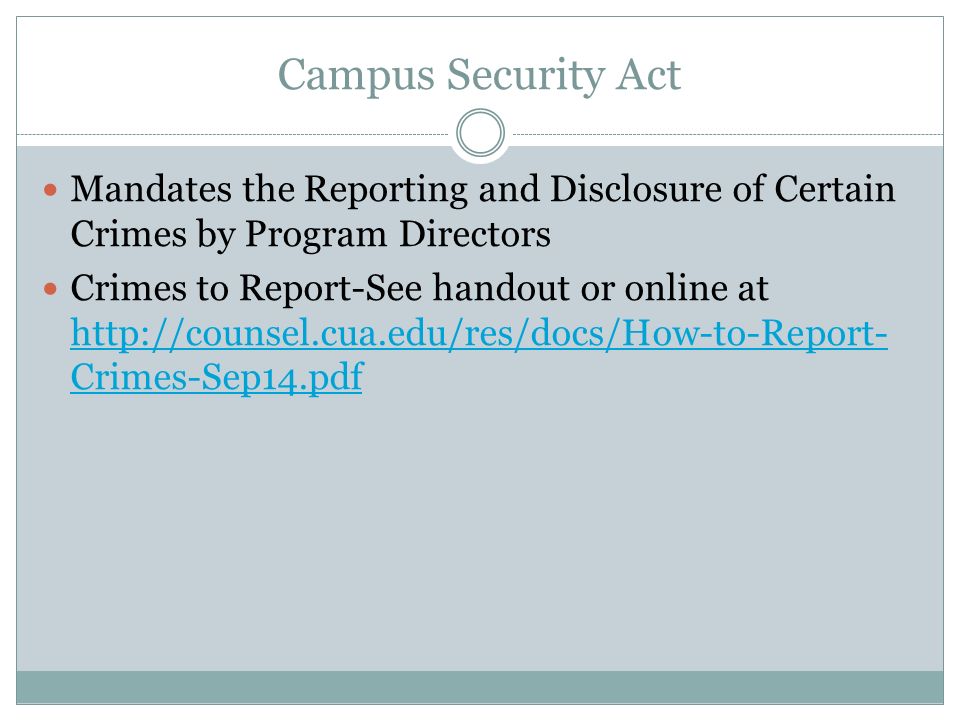Click the dashed divider right of the circle
The image size is (960, 720).
point(728,133)
